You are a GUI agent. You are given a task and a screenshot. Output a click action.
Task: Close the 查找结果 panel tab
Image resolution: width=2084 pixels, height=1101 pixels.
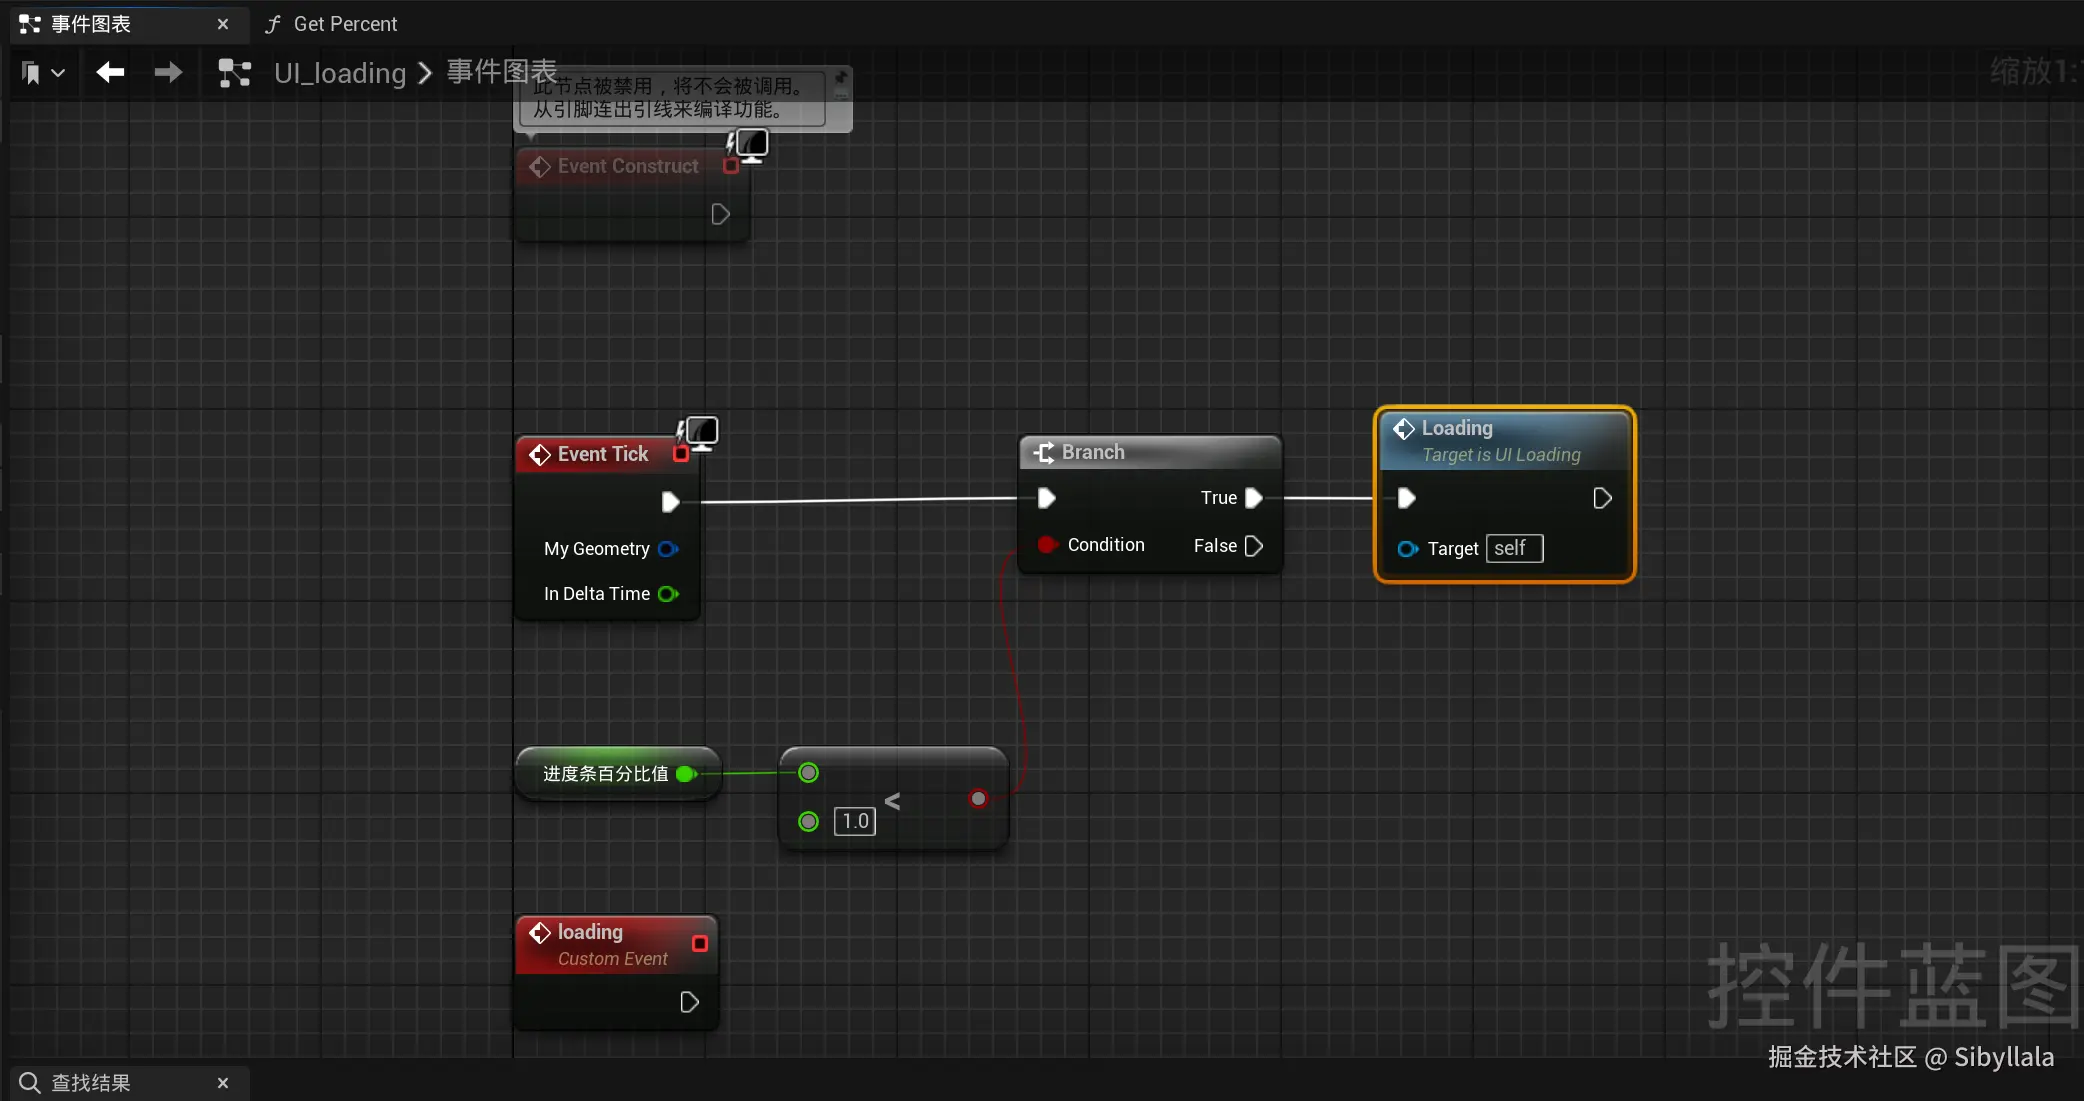[223, 1083]
